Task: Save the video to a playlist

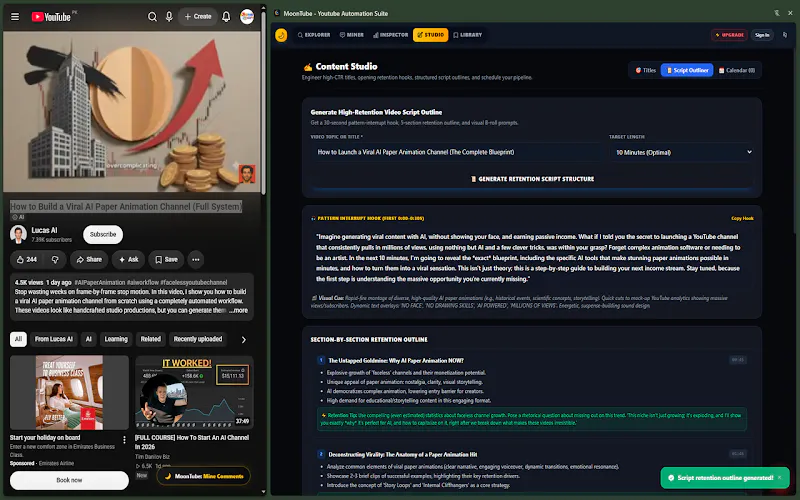Action: coord(166,259)
